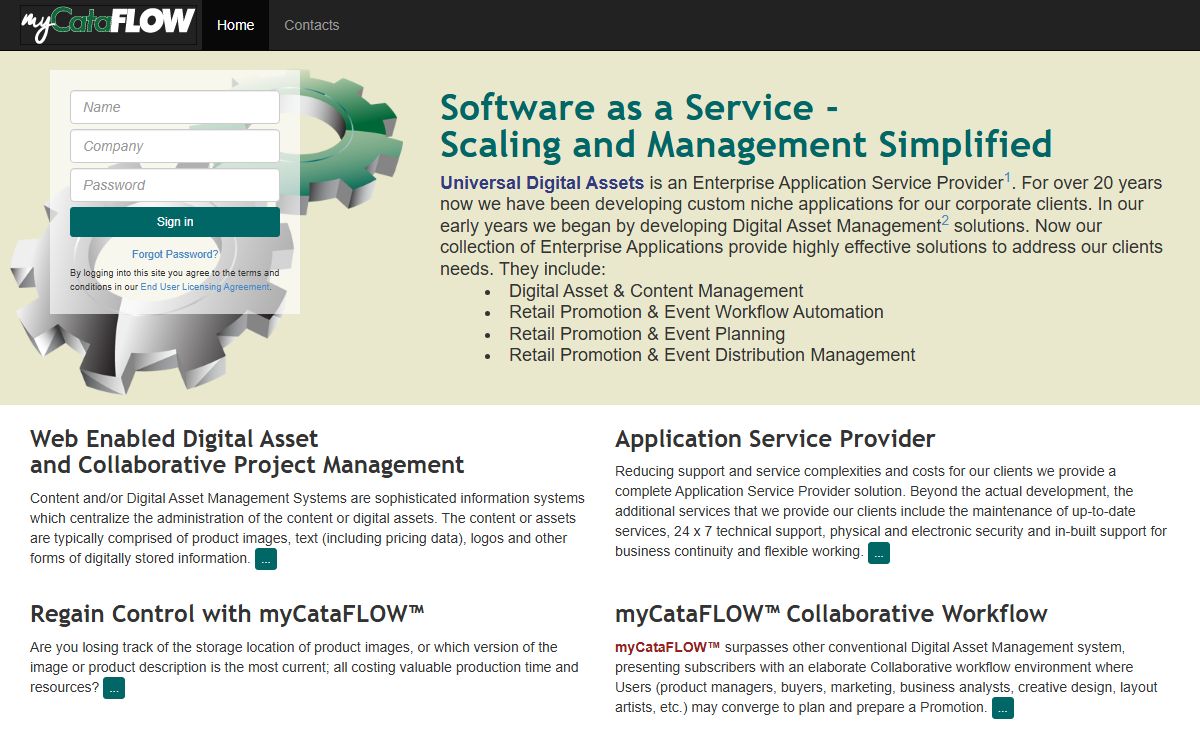This screenshot has width=1200, height=740.
Task: Expand the Web Enabled Digital Asset section
Action: coord(266,560)
